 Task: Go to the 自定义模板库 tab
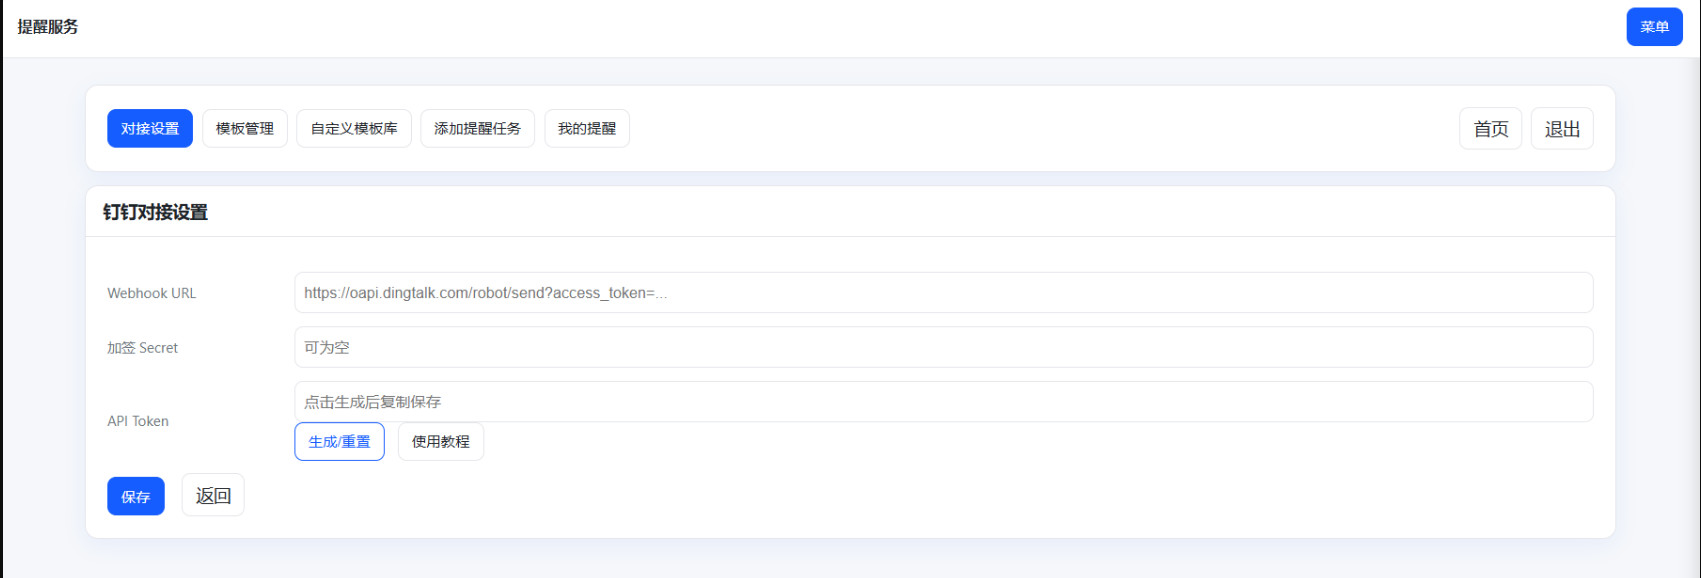coord(354,129)
